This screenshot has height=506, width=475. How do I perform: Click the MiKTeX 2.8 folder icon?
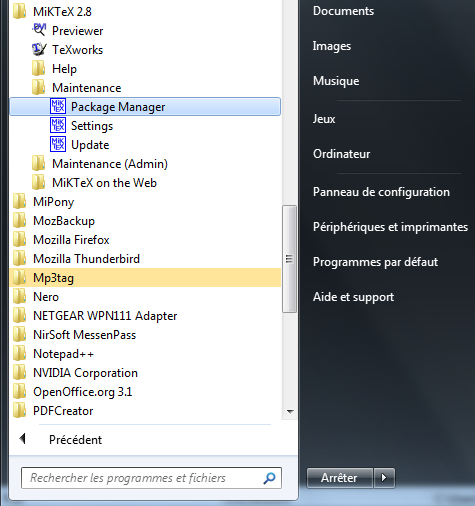[x=20, y=11]
